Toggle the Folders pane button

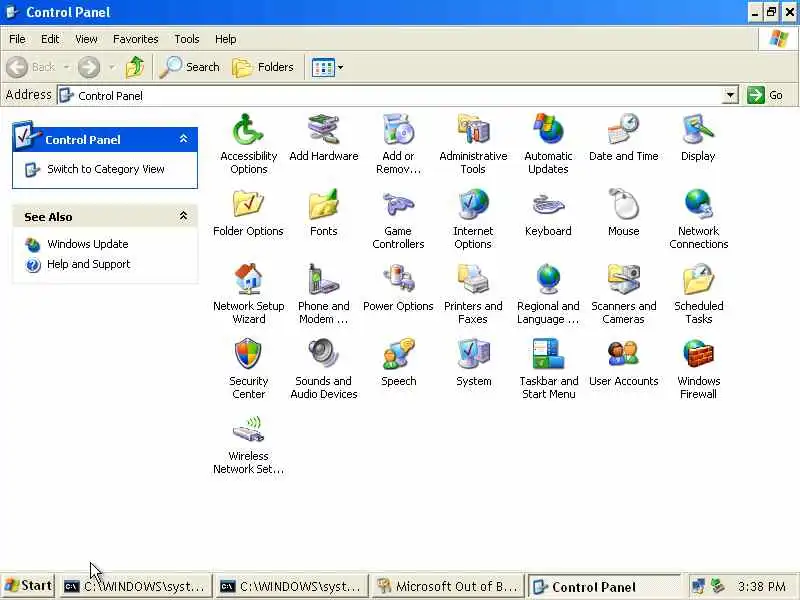[x=263, y=67]
